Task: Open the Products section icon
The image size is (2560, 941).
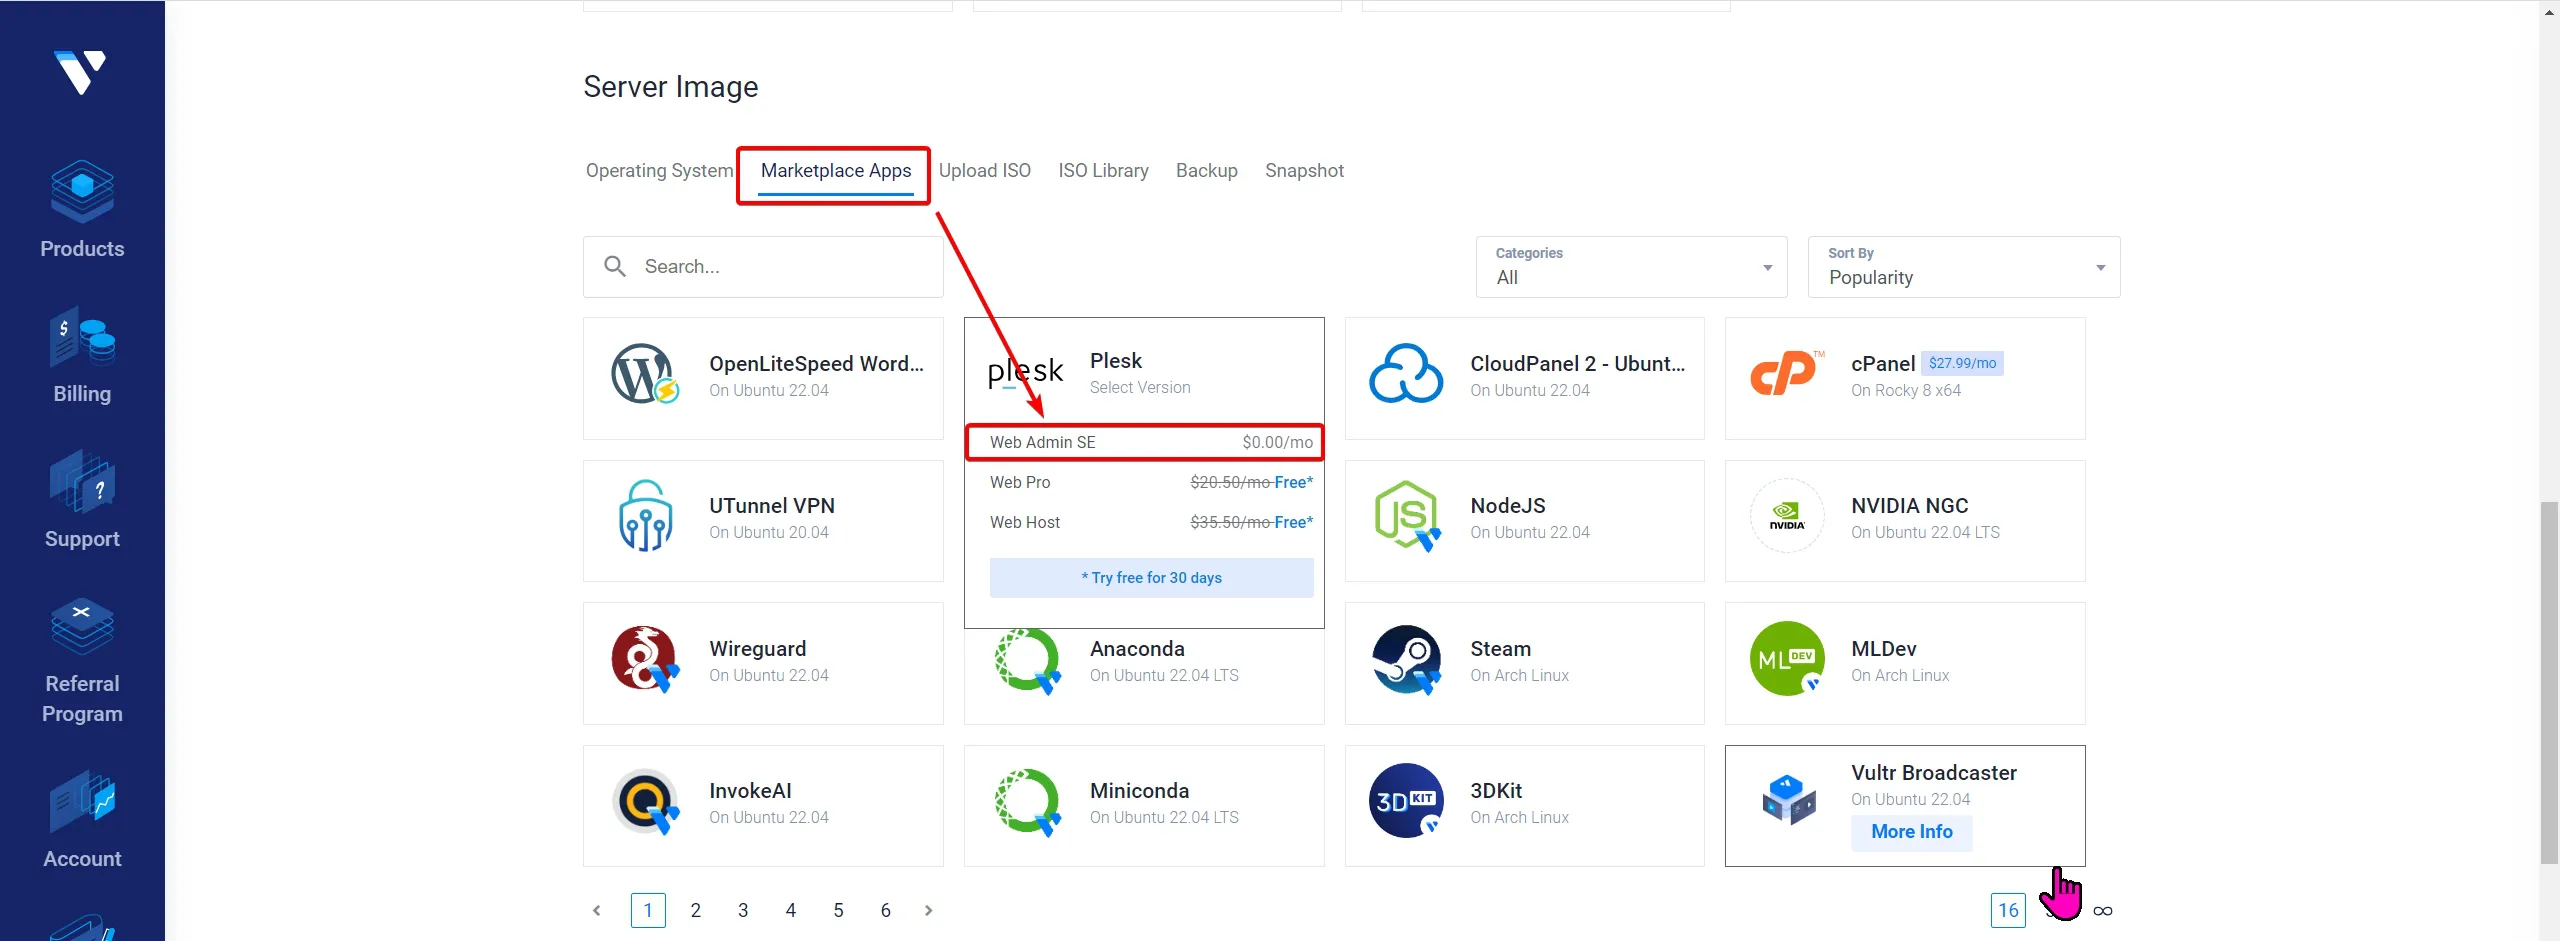Action: [x=82, y=190]
